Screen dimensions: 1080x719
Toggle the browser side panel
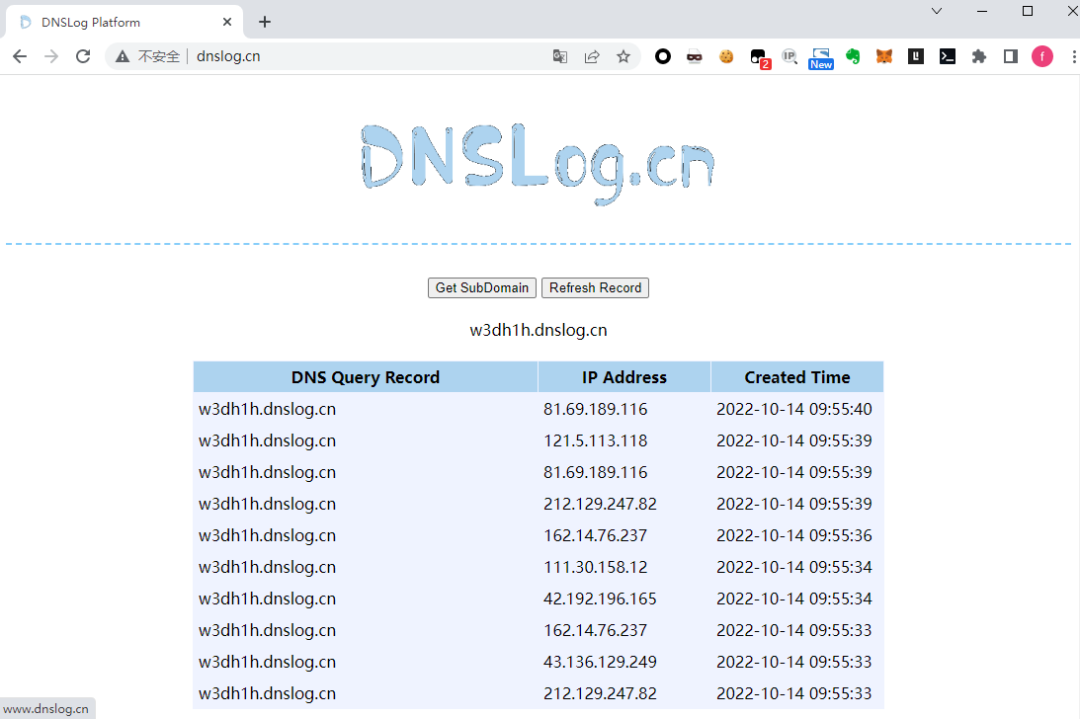[1010, 56]
